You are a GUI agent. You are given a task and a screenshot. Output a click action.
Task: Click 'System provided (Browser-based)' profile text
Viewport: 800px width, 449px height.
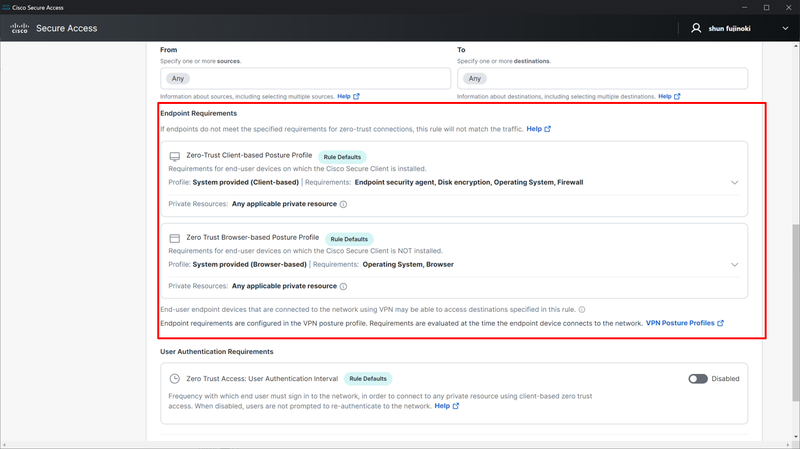pyautogui.click(x=249, y=264)
